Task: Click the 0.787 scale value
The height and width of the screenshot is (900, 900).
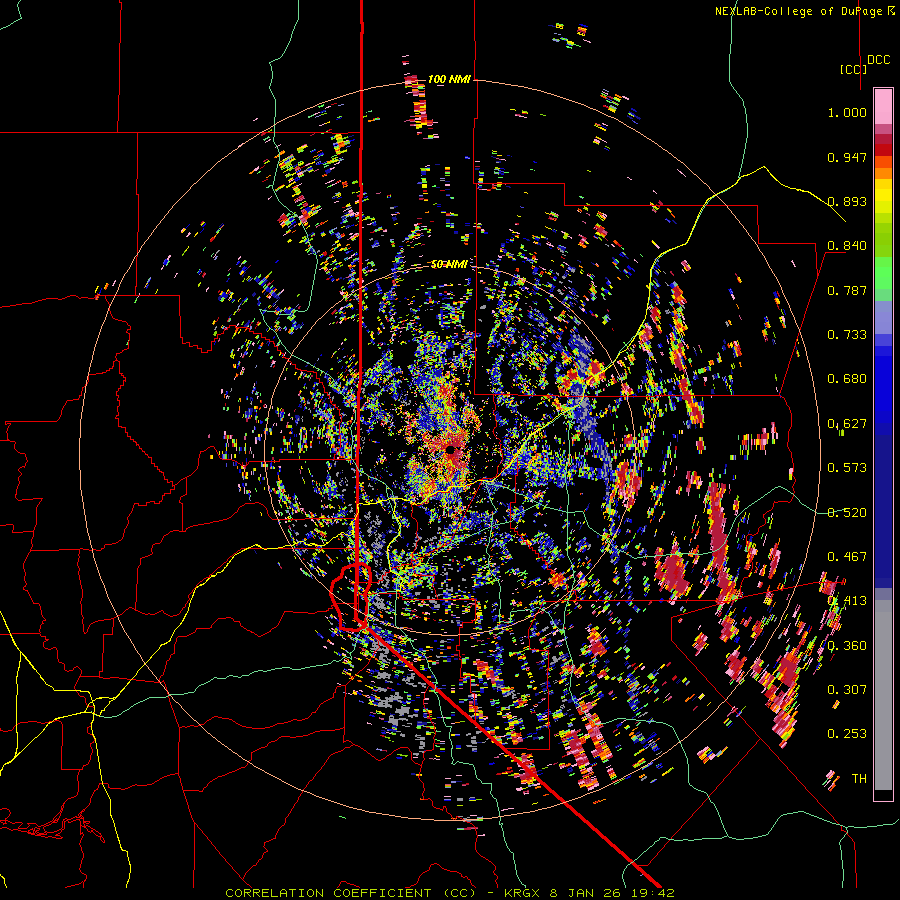Action: pos(847,290)
